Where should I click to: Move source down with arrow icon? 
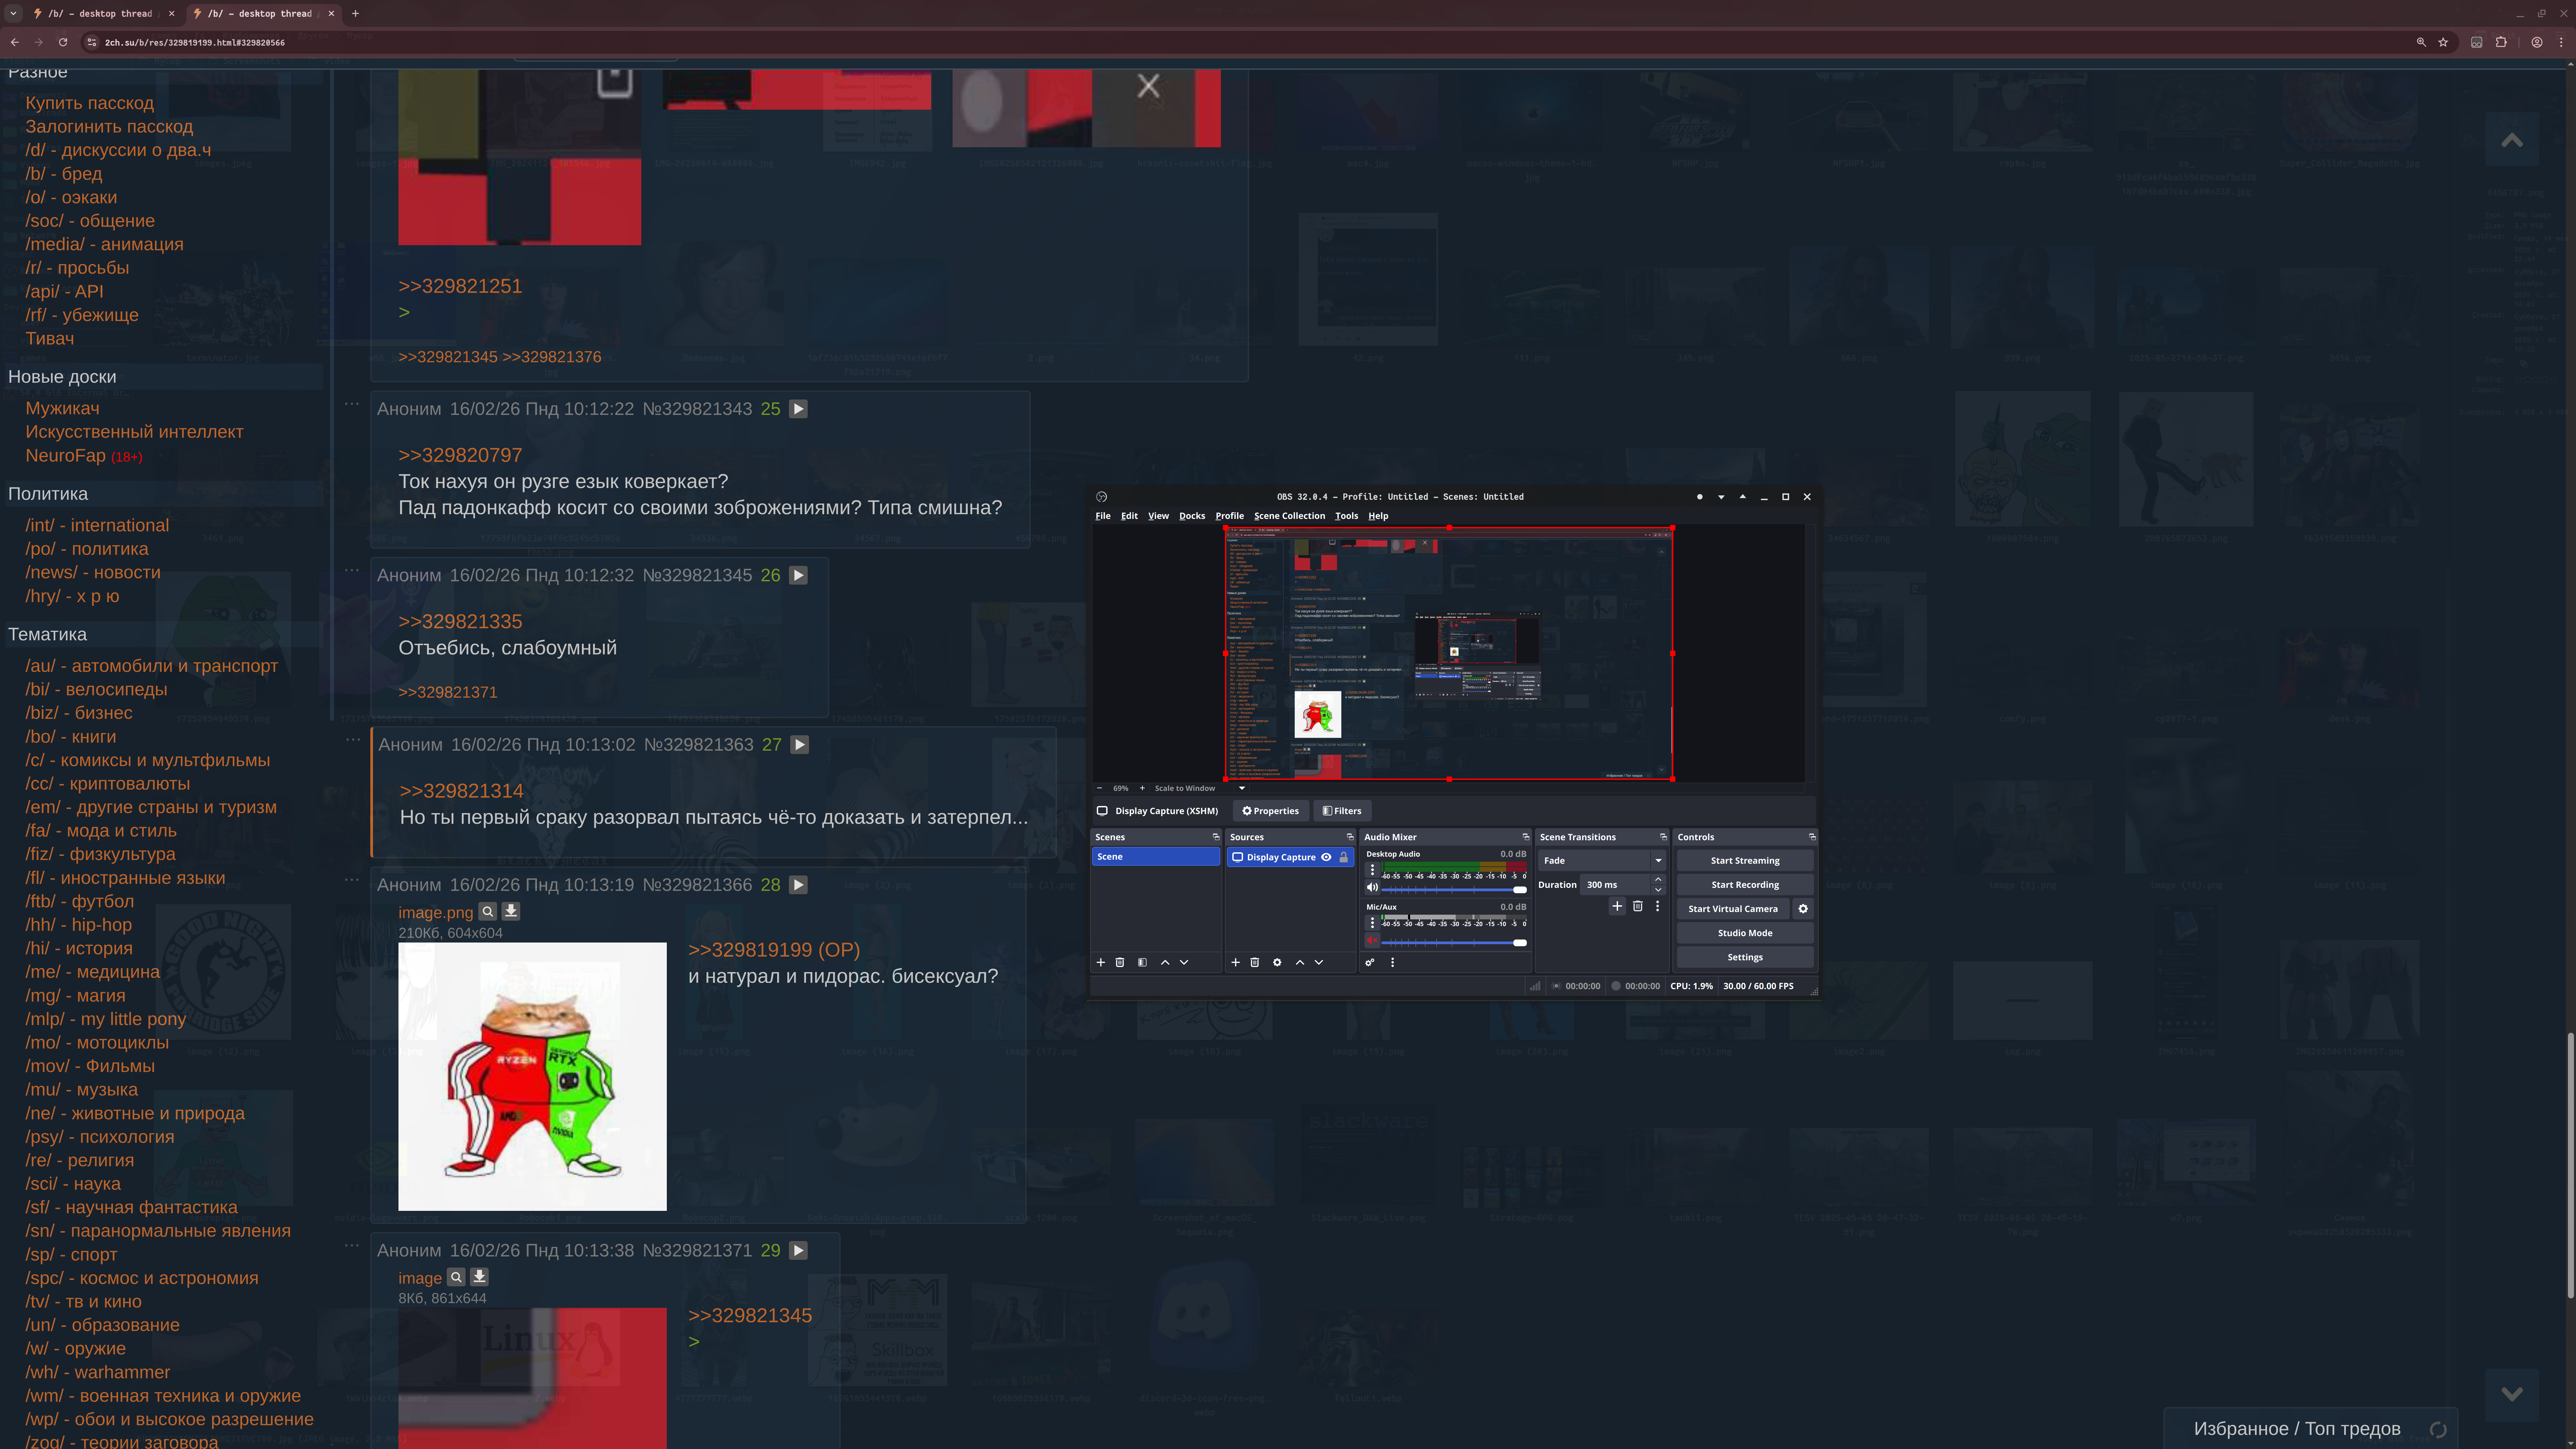pos(1319,962)
